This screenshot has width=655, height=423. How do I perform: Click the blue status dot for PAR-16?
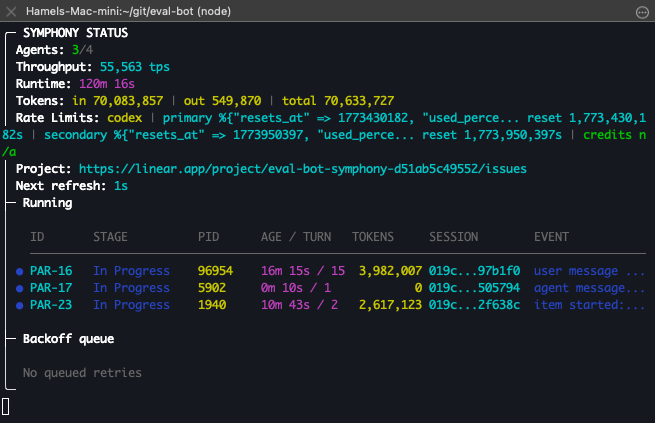point(19,271)
